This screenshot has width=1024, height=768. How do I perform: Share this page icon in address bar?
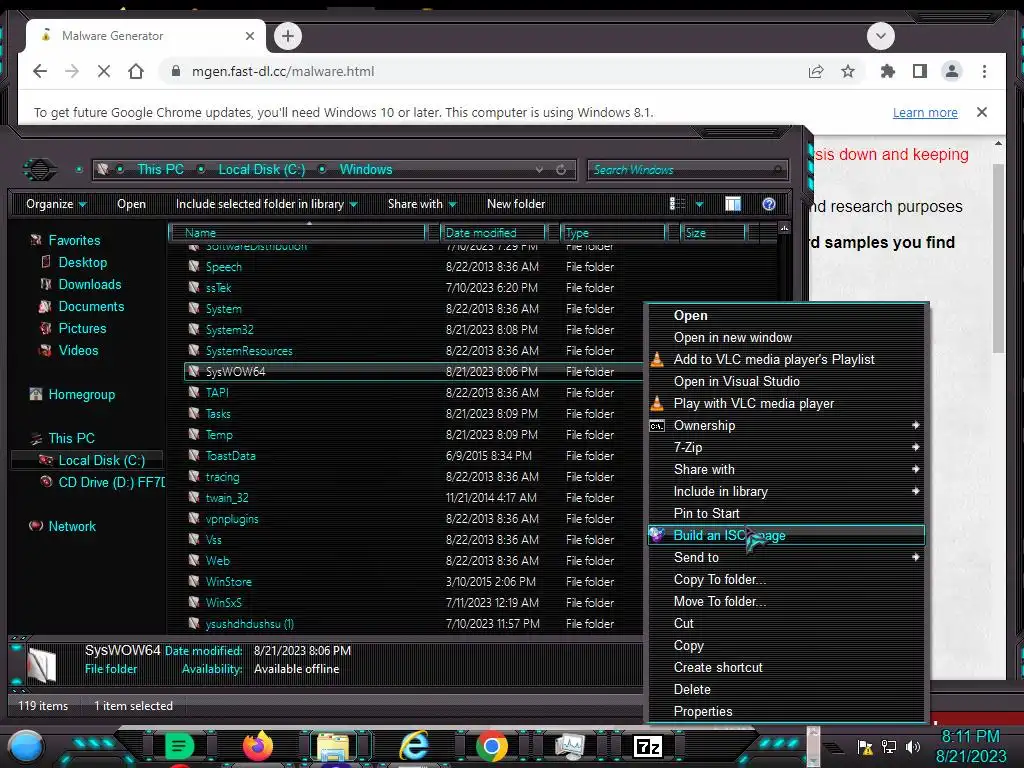(816, 71)
